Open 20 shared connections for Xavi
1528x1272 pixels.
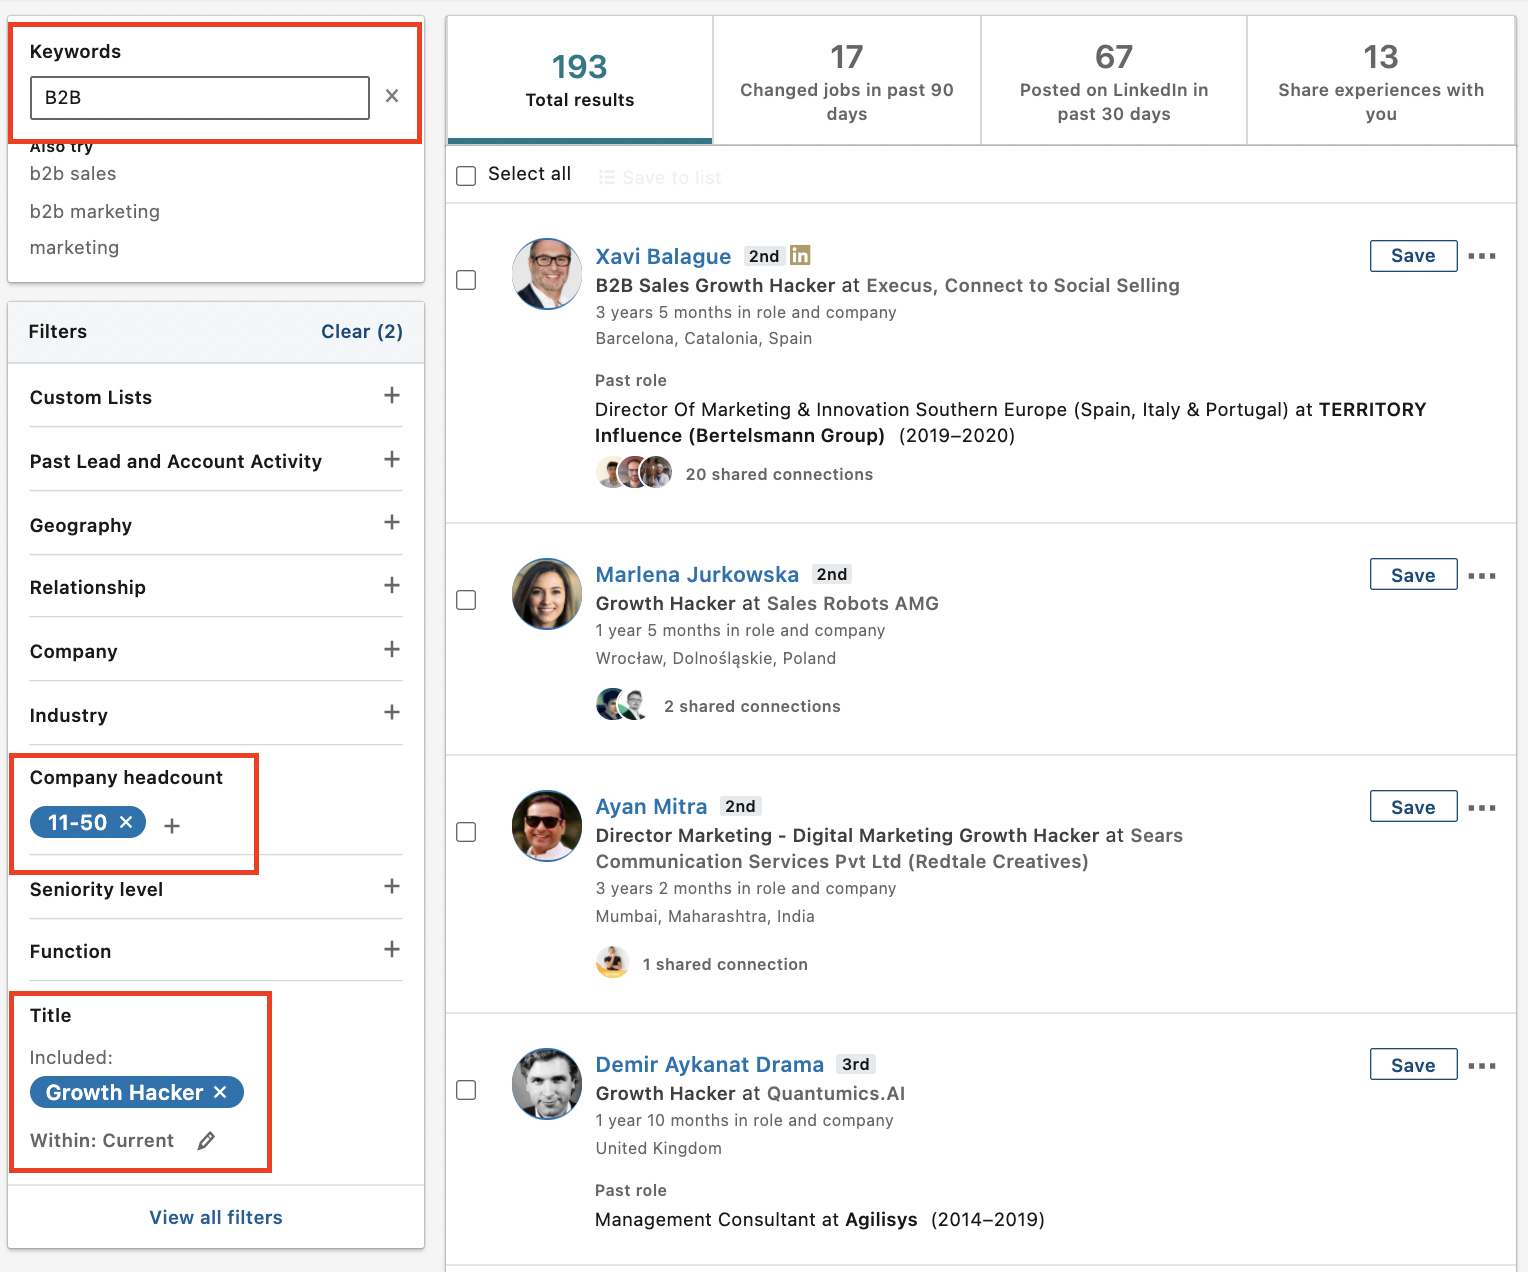tap(779, 474)
